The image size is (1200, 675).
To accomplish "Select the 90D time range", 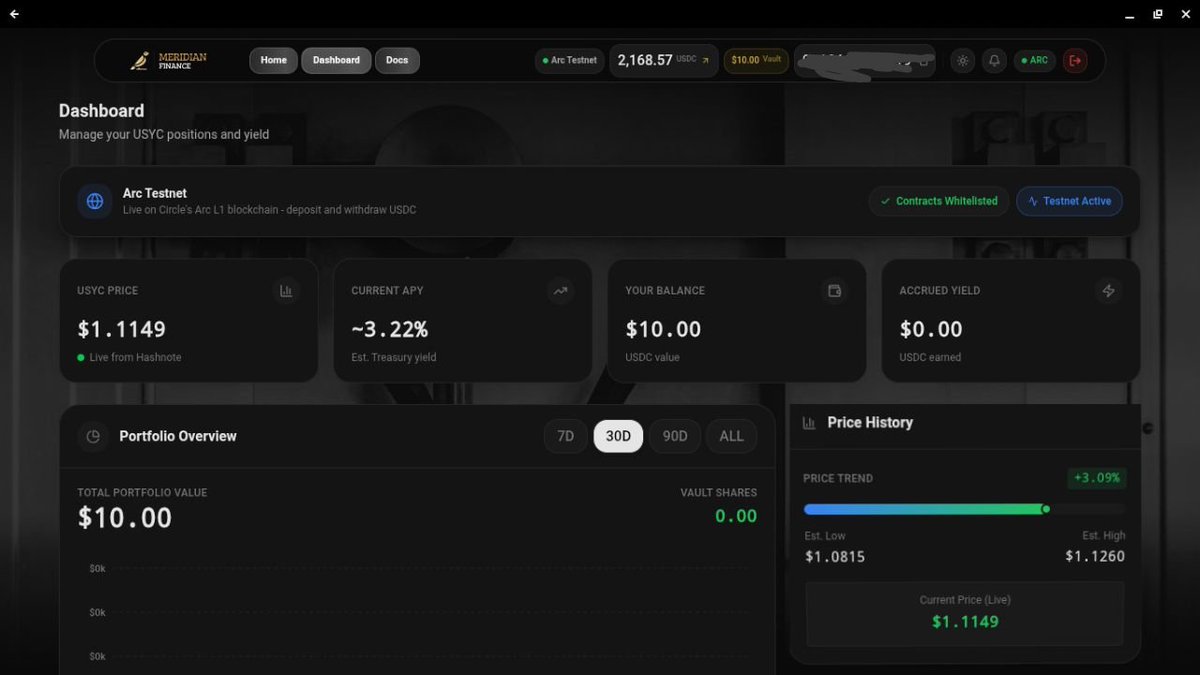I will click(x=675, y=436).
